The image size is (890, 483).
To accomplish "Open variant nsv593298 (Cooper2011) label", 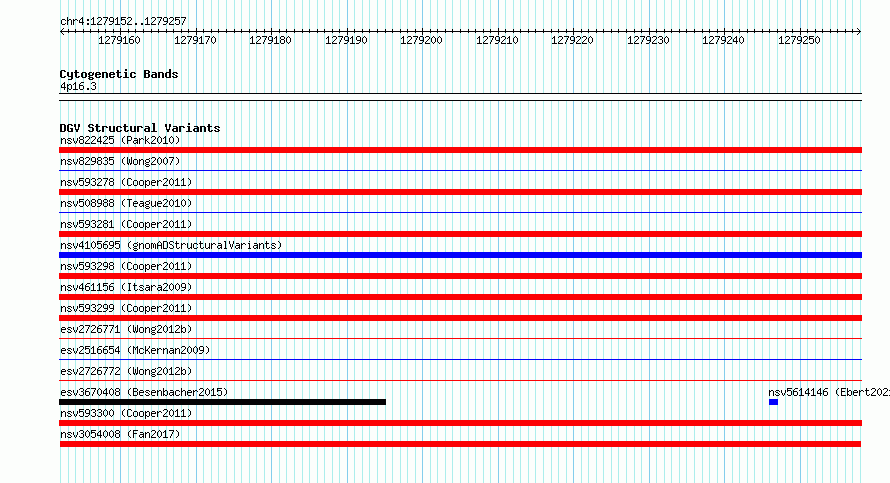I will (126, 266).
